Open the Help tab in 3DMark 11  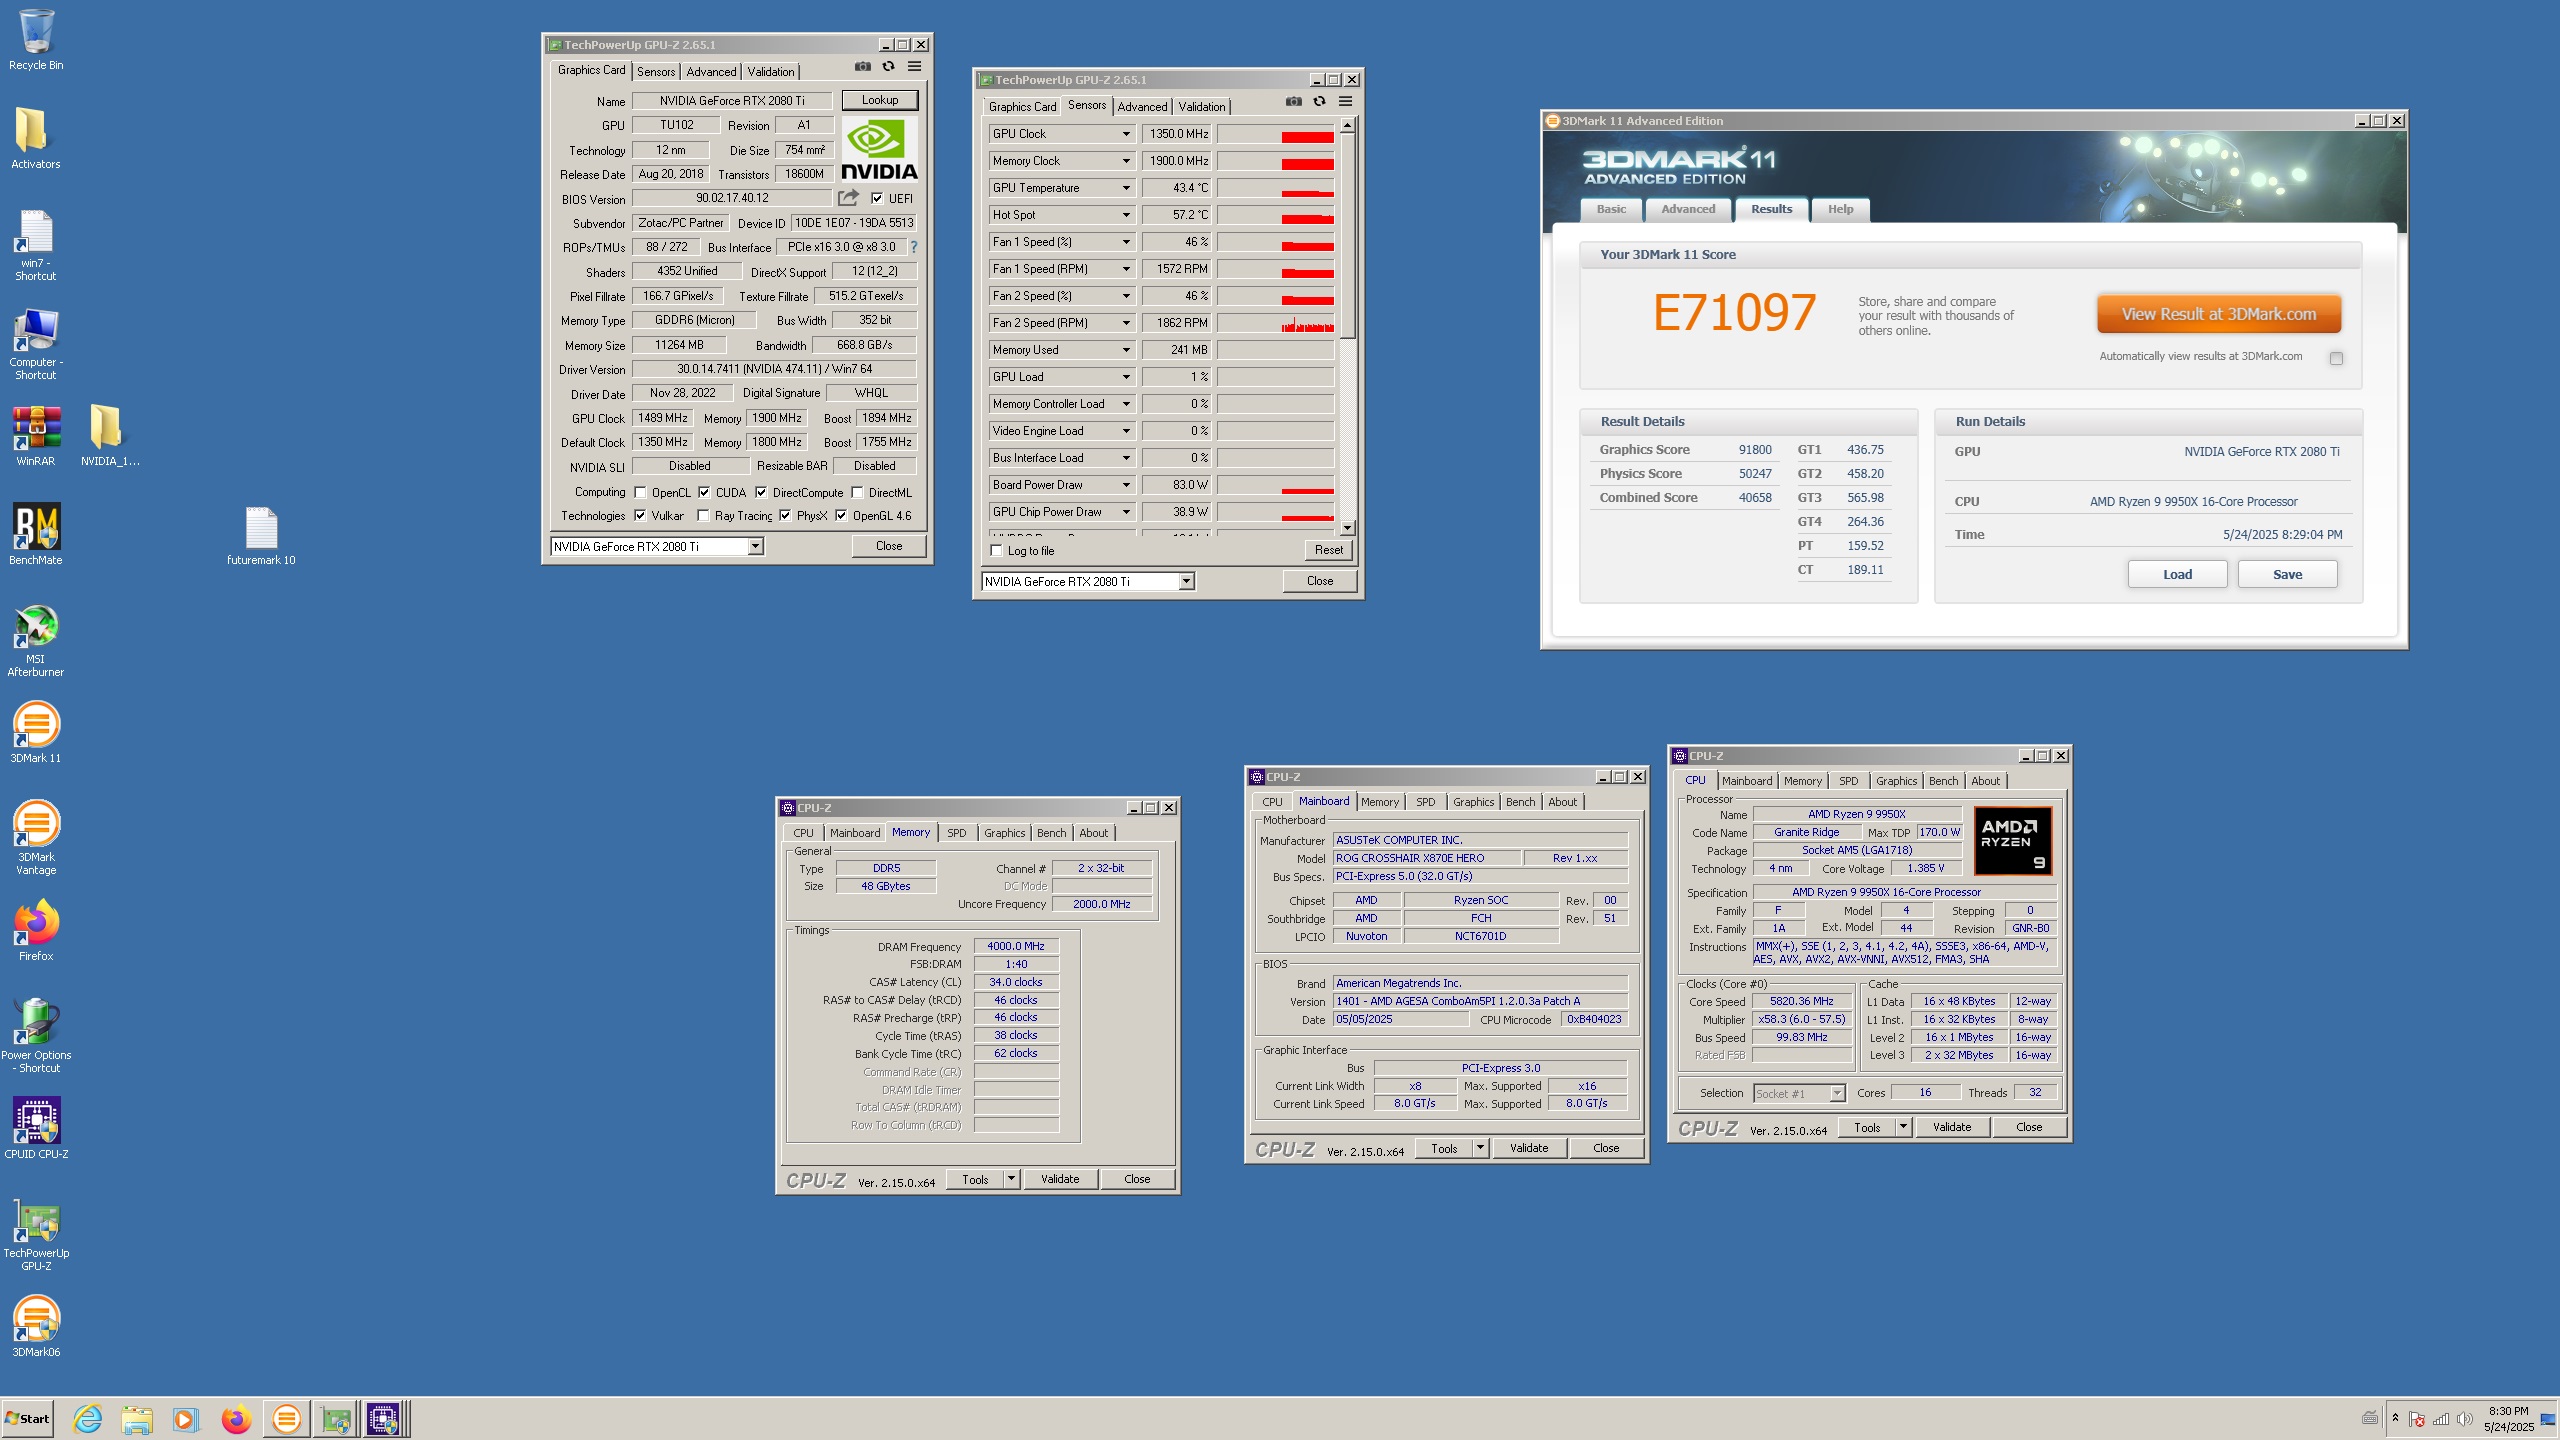pos(1840,209)
